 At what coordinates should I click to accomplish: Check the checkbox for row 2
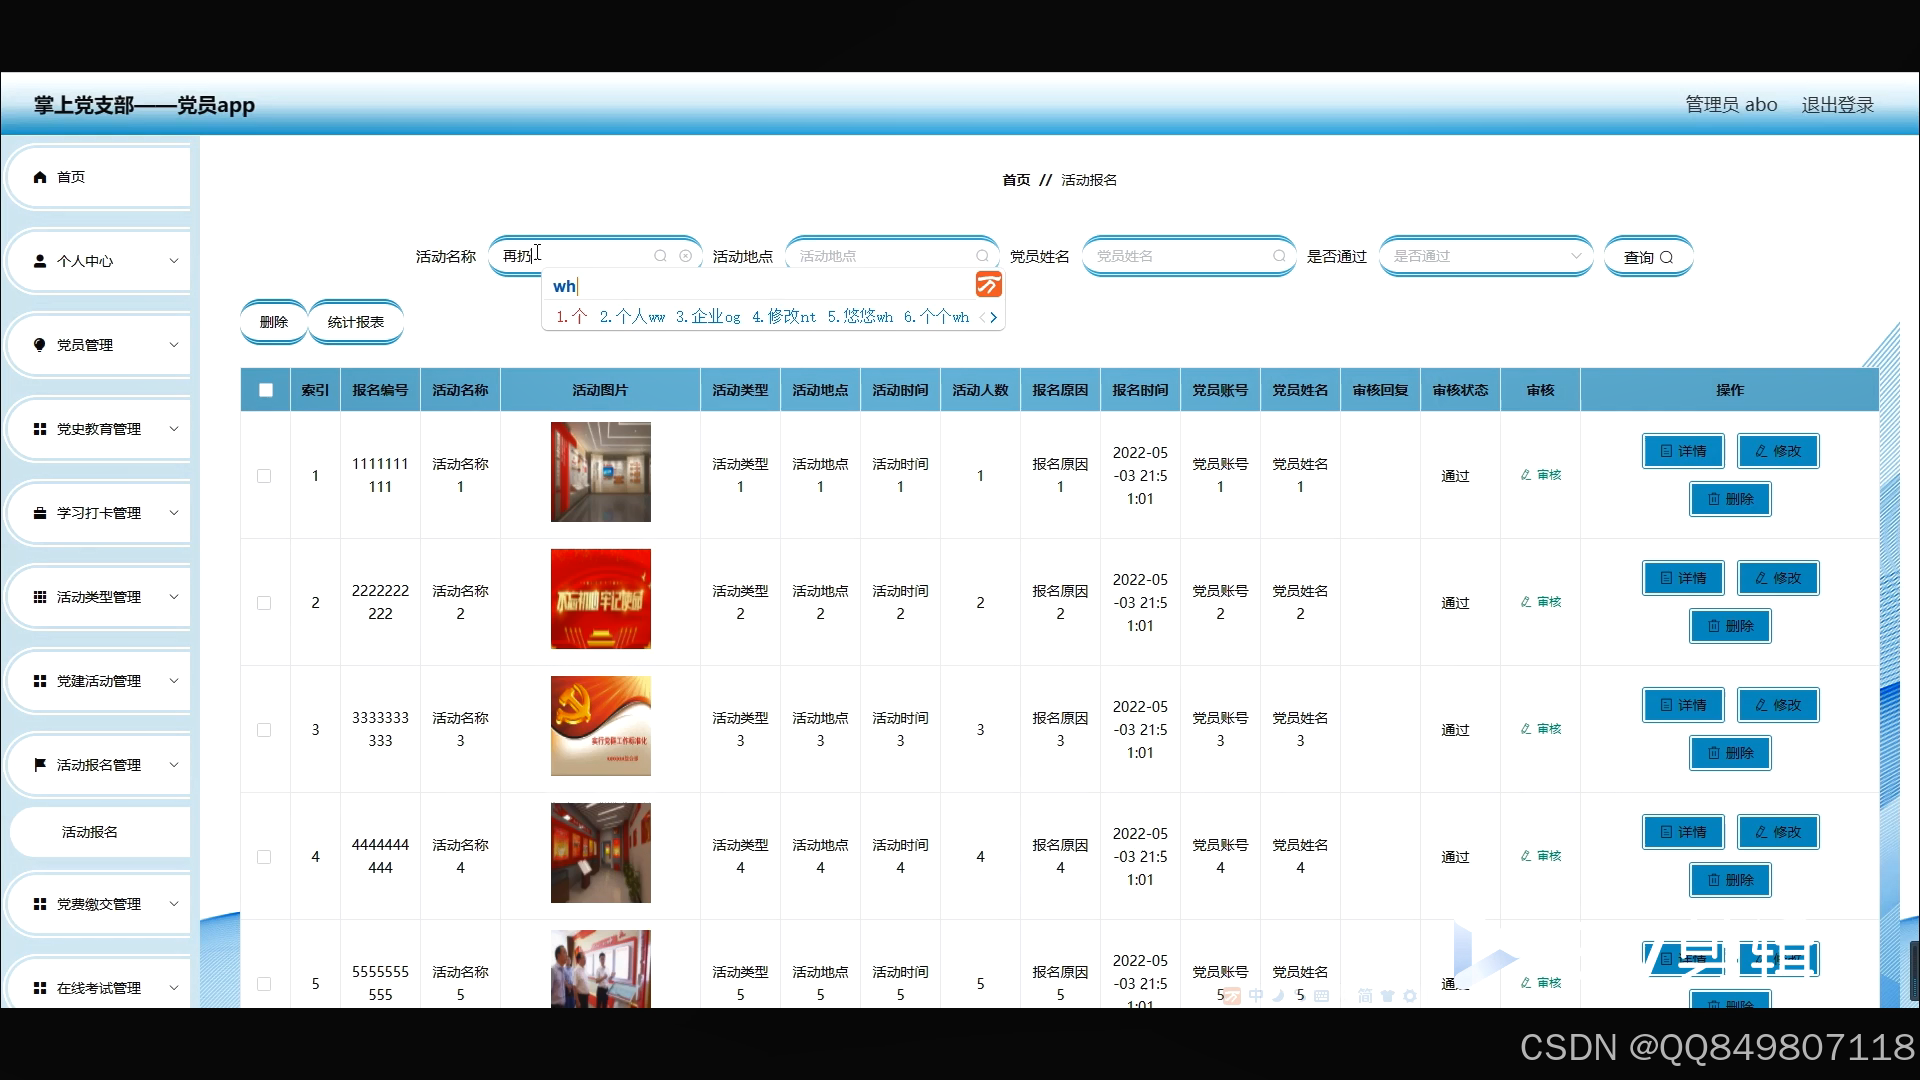coord(264,603)
